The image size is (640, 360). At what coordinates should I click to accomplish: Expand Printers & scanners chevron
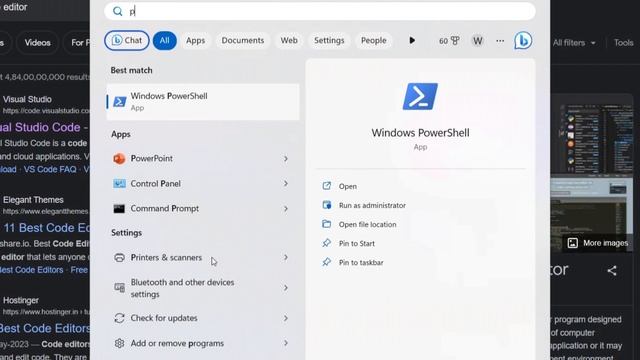pyautogui.click(x=286, y=258)
